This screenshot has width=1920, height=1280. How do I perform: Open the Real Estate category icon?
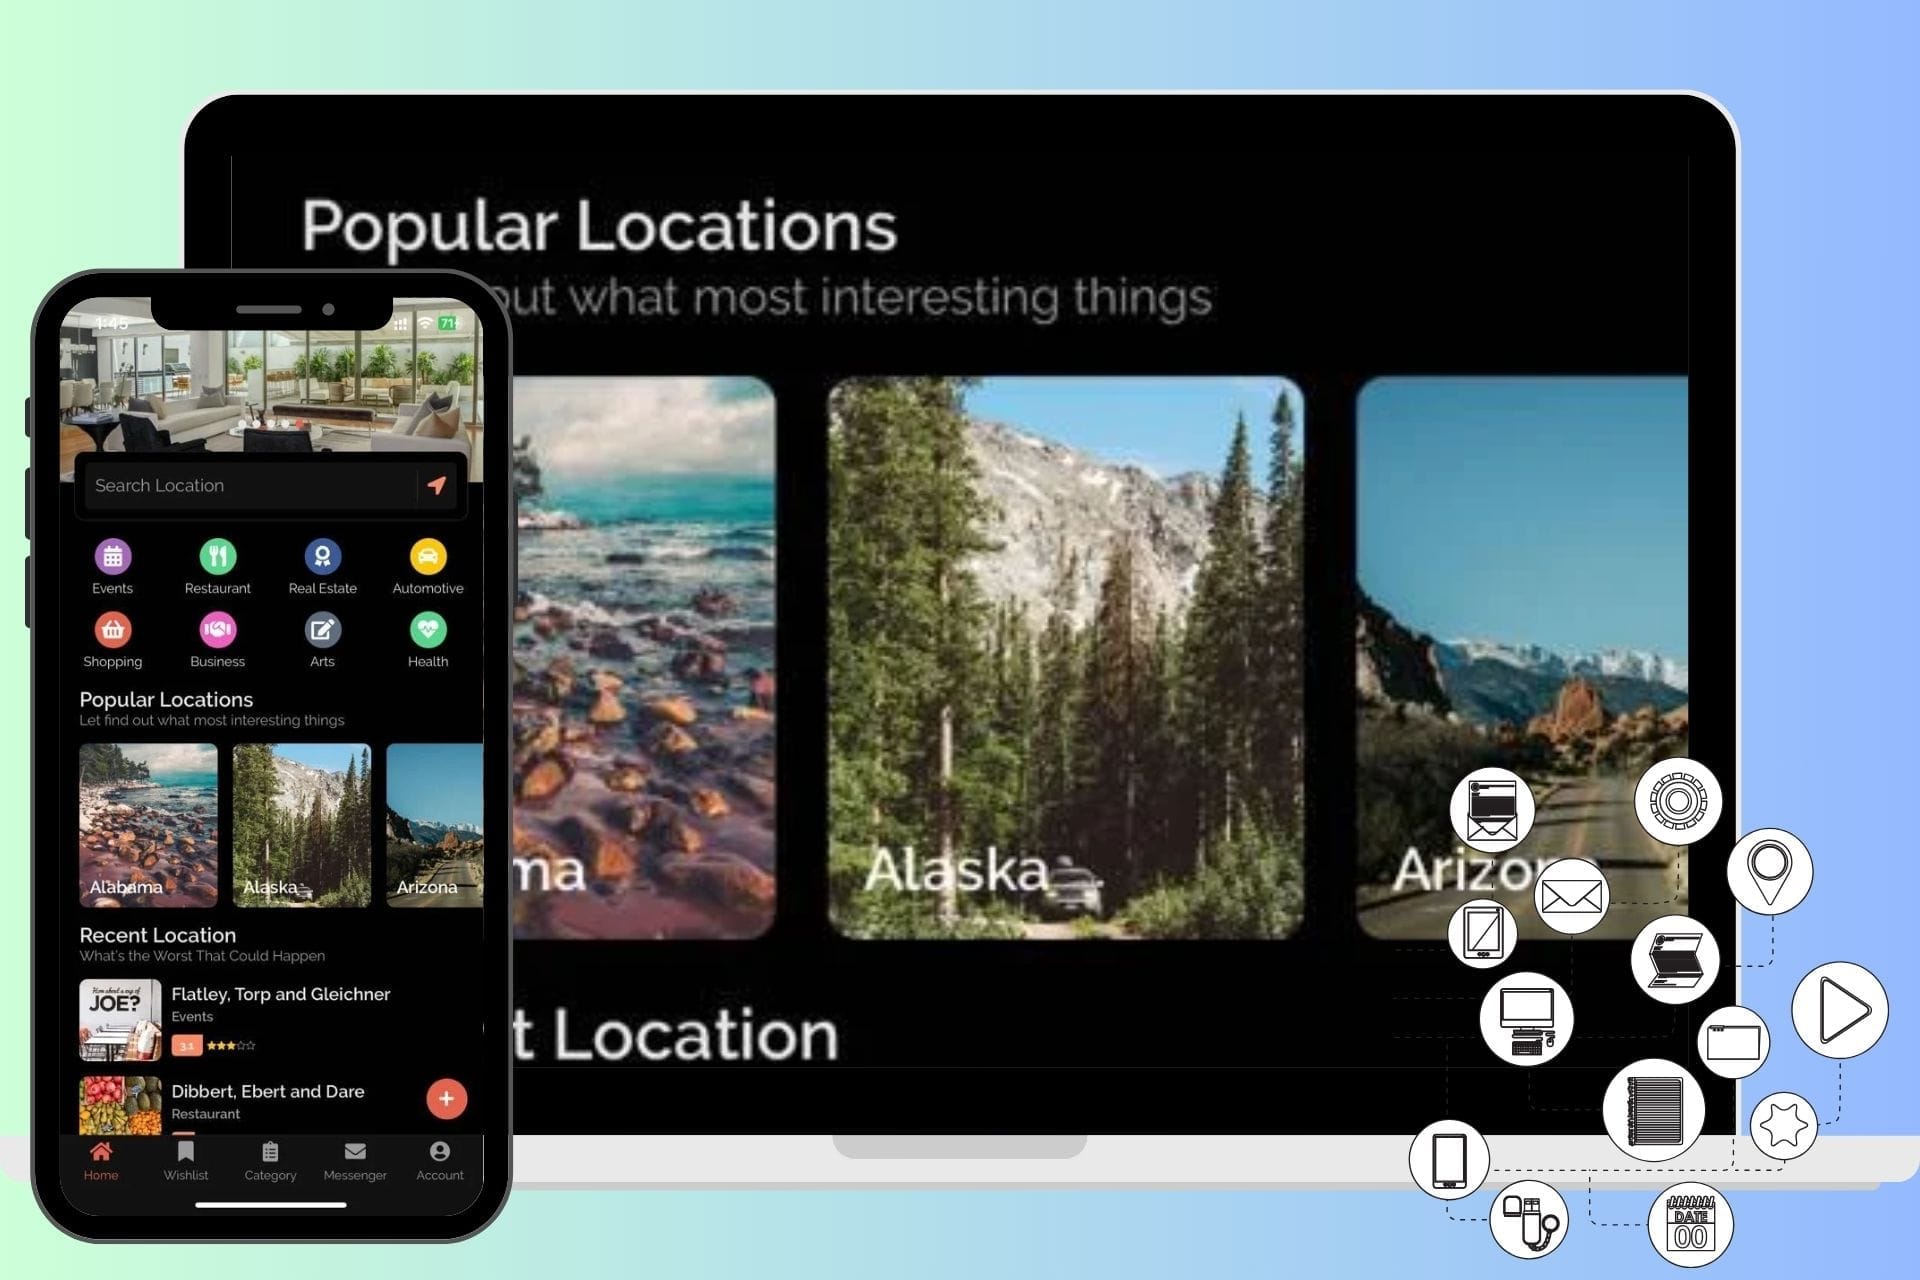[322, 556]
